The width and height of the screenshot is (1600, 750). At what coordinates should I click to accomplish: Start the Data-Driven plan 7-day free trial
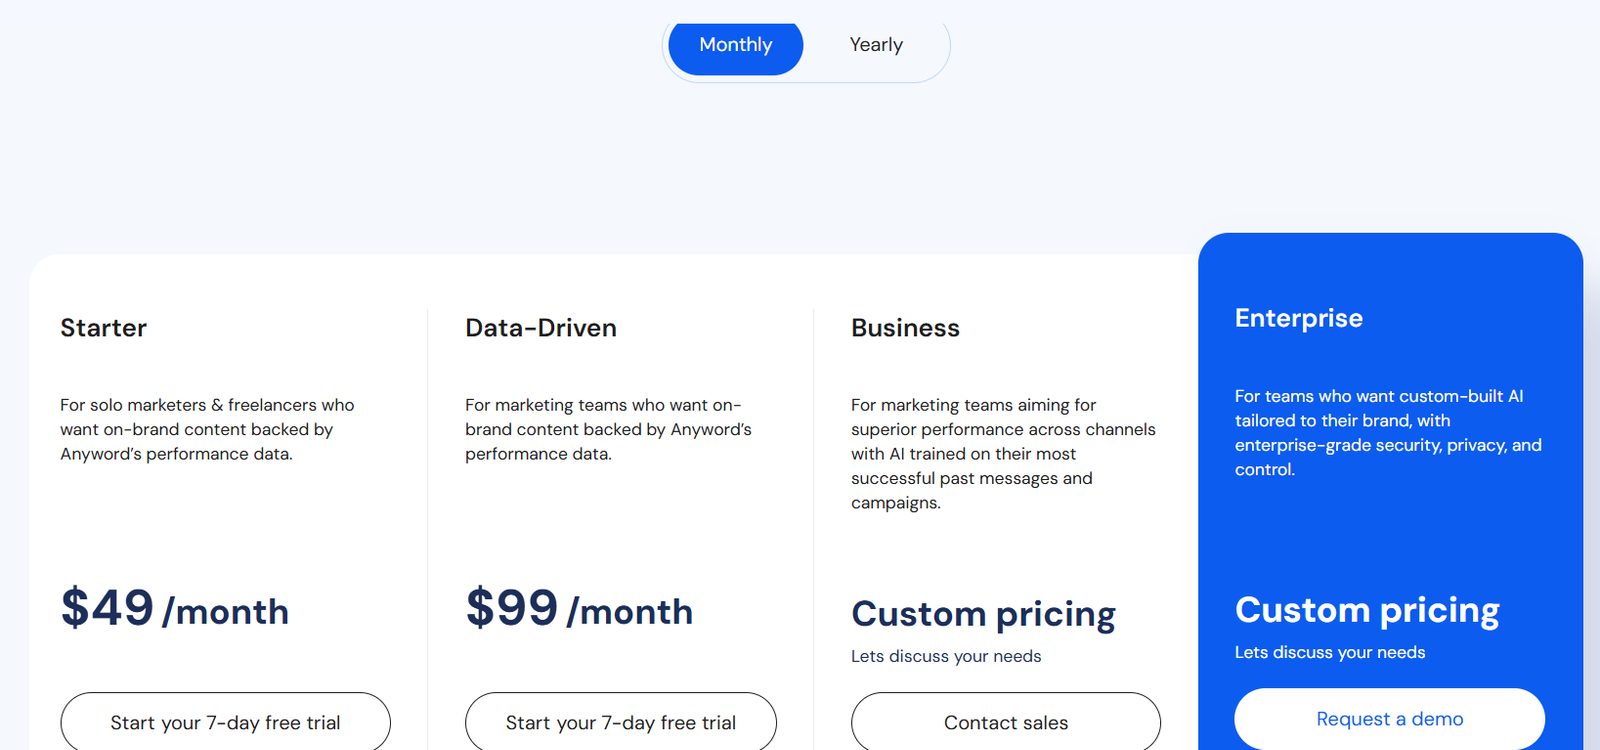click(620, 721)
